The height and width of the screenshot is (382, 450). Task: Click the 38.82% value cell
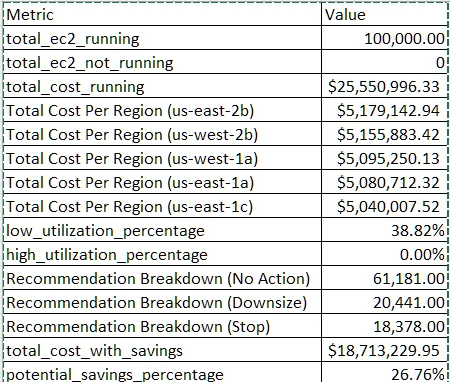point(384,230)
